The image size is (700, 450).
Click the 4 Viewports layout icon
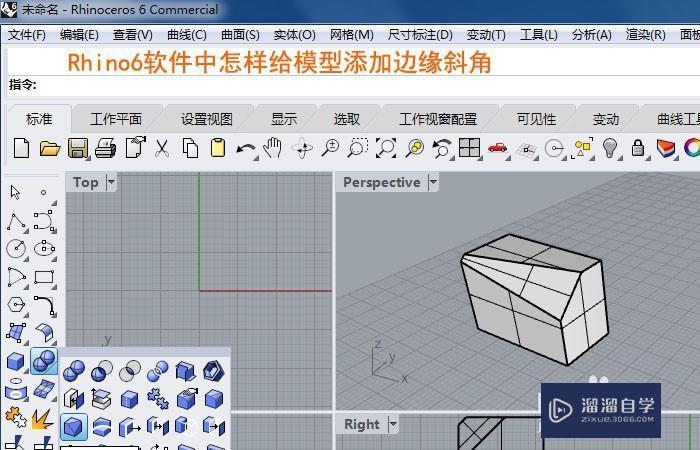click(x=470, y=148)
